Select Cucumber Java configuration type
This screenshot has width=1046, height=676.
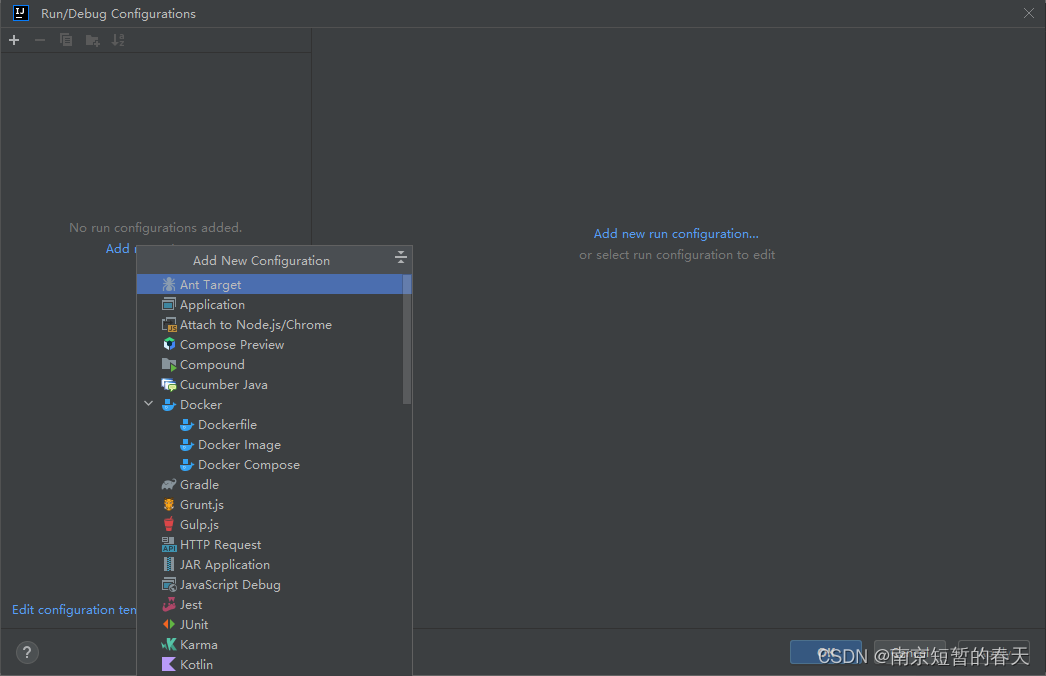pos(274,384)
